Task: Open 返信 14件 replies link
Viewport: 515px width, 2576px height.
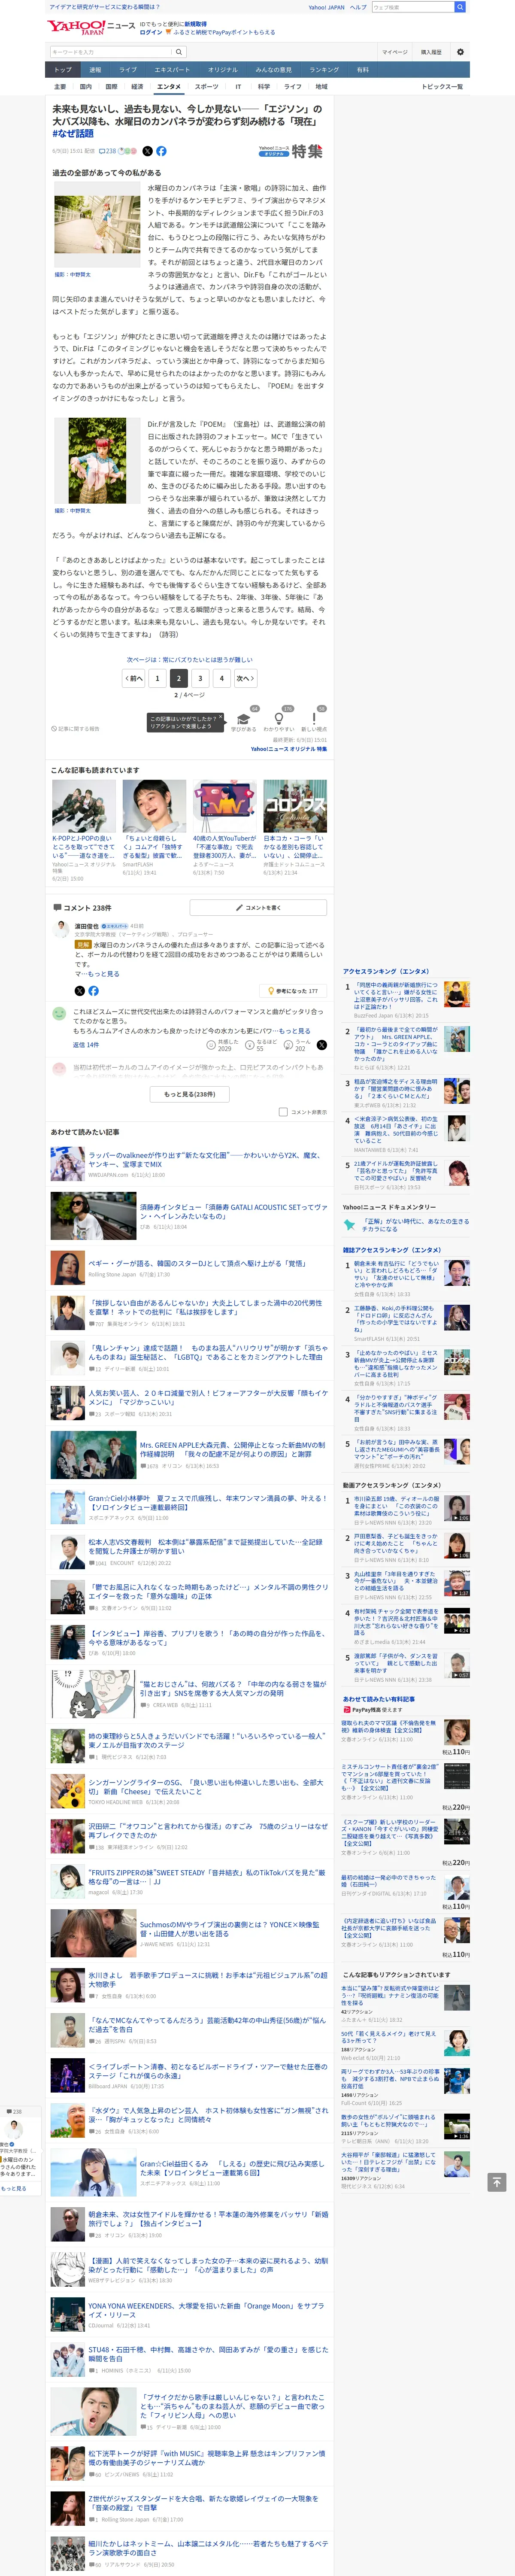Action: click(86, 1045)
